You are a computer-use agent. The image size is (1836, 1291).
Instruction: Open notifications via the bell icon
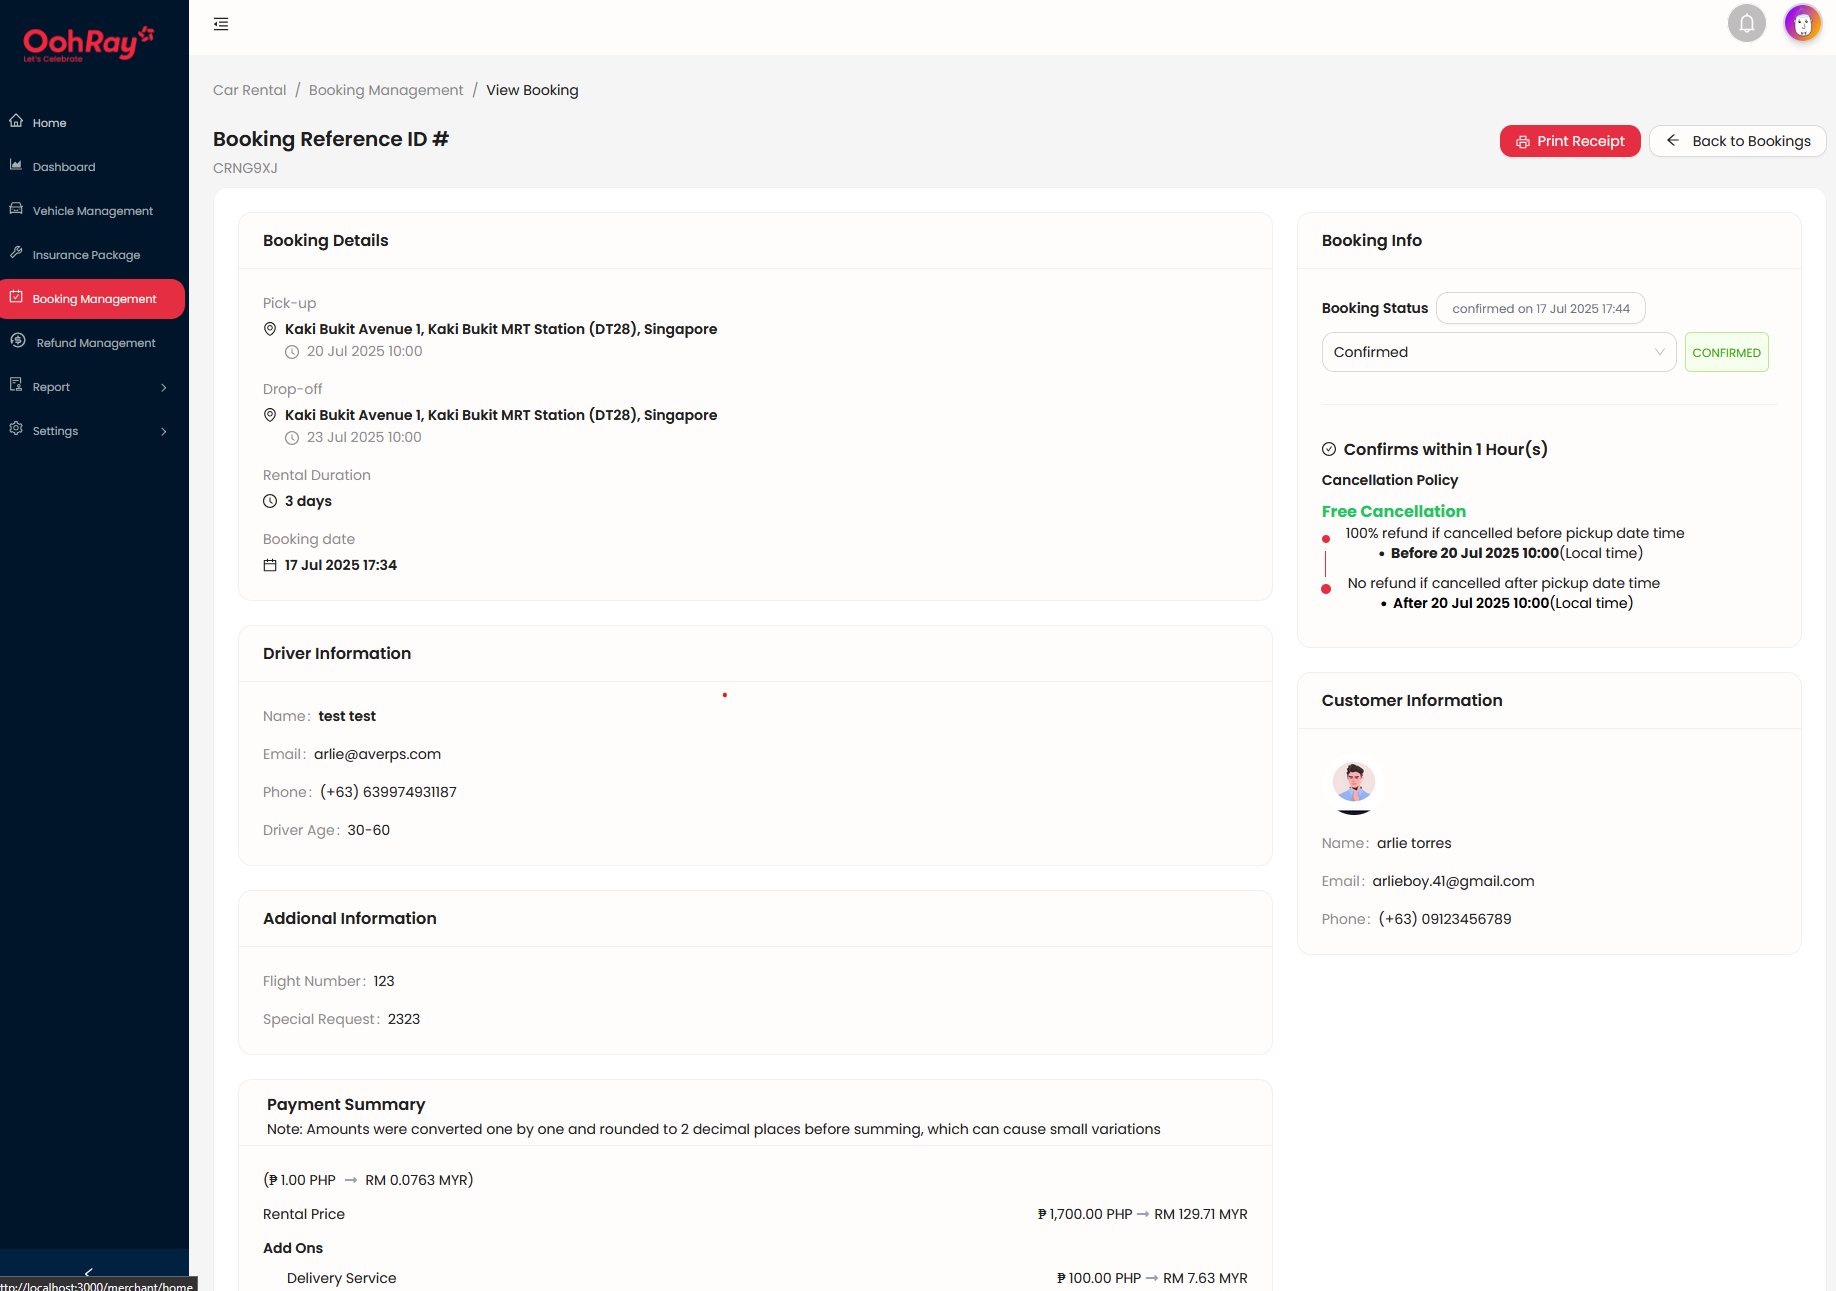pos(1747,22)
